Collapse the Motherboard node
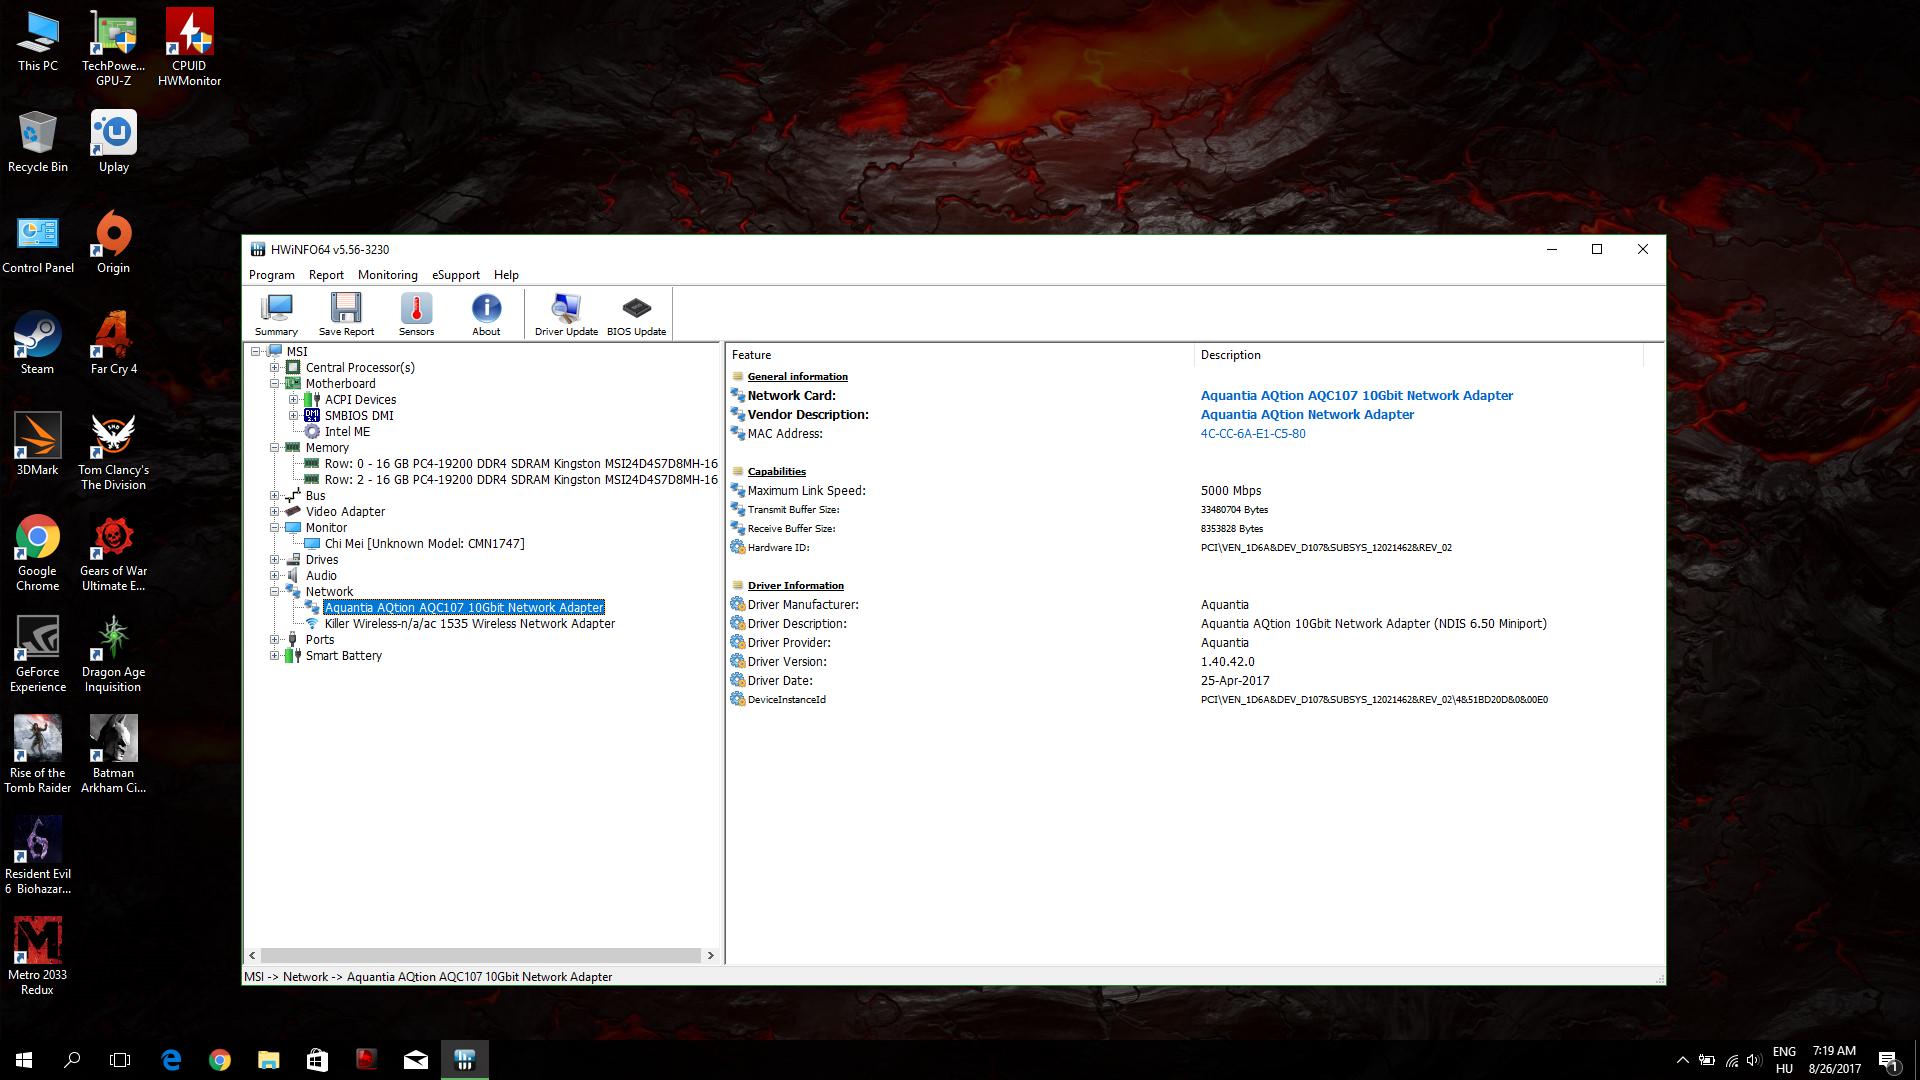The image size is (1920, 1080). [x=275, y=384]
